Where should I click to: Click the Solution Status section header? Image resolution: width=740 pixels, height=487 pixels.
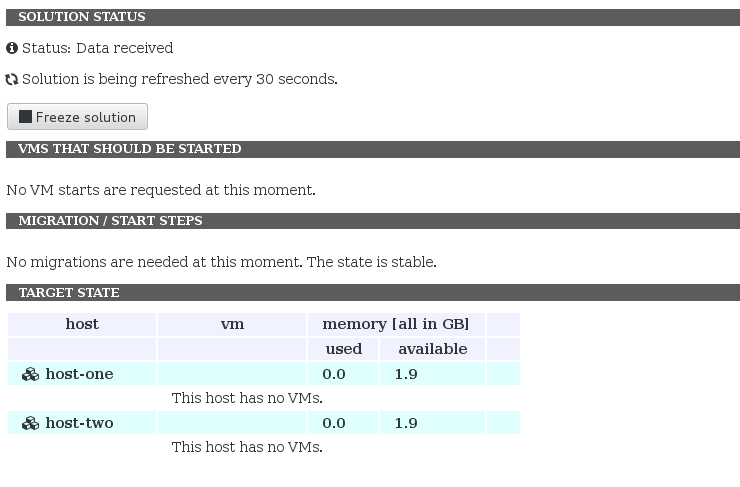pos(82,17)
